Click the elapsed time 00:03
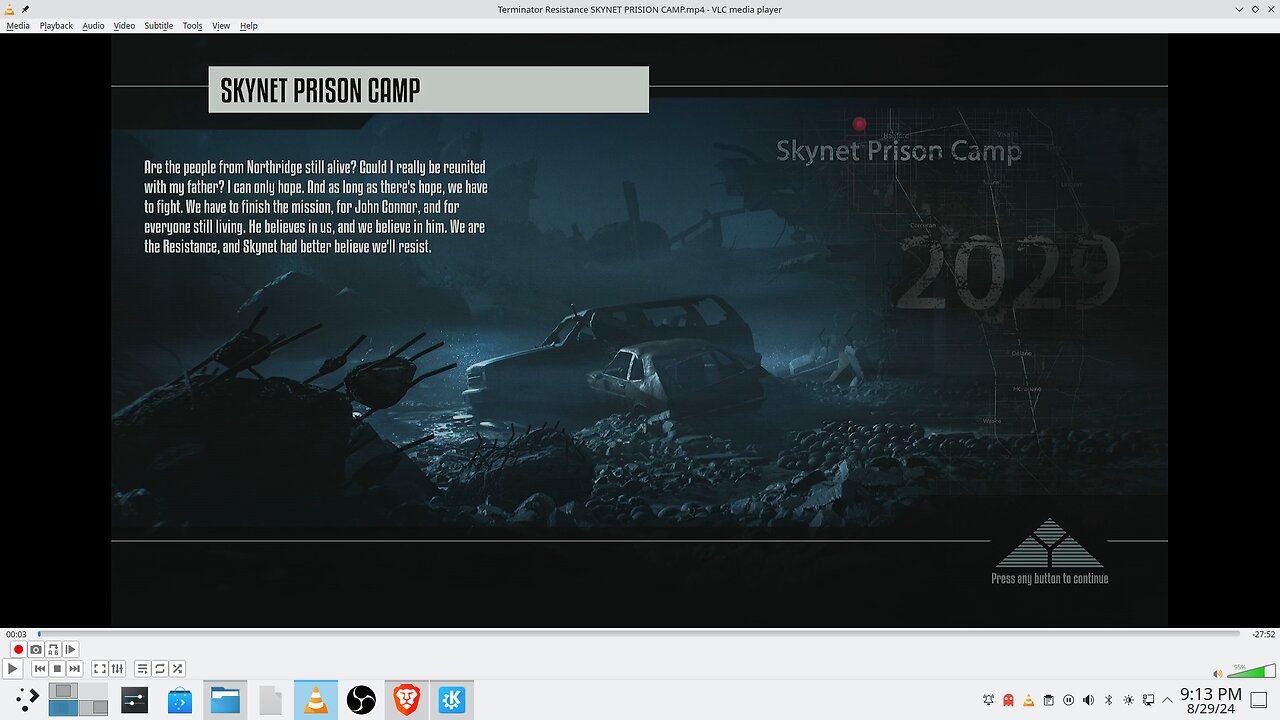Screen dimensions: 1280x720 (16, 634)
